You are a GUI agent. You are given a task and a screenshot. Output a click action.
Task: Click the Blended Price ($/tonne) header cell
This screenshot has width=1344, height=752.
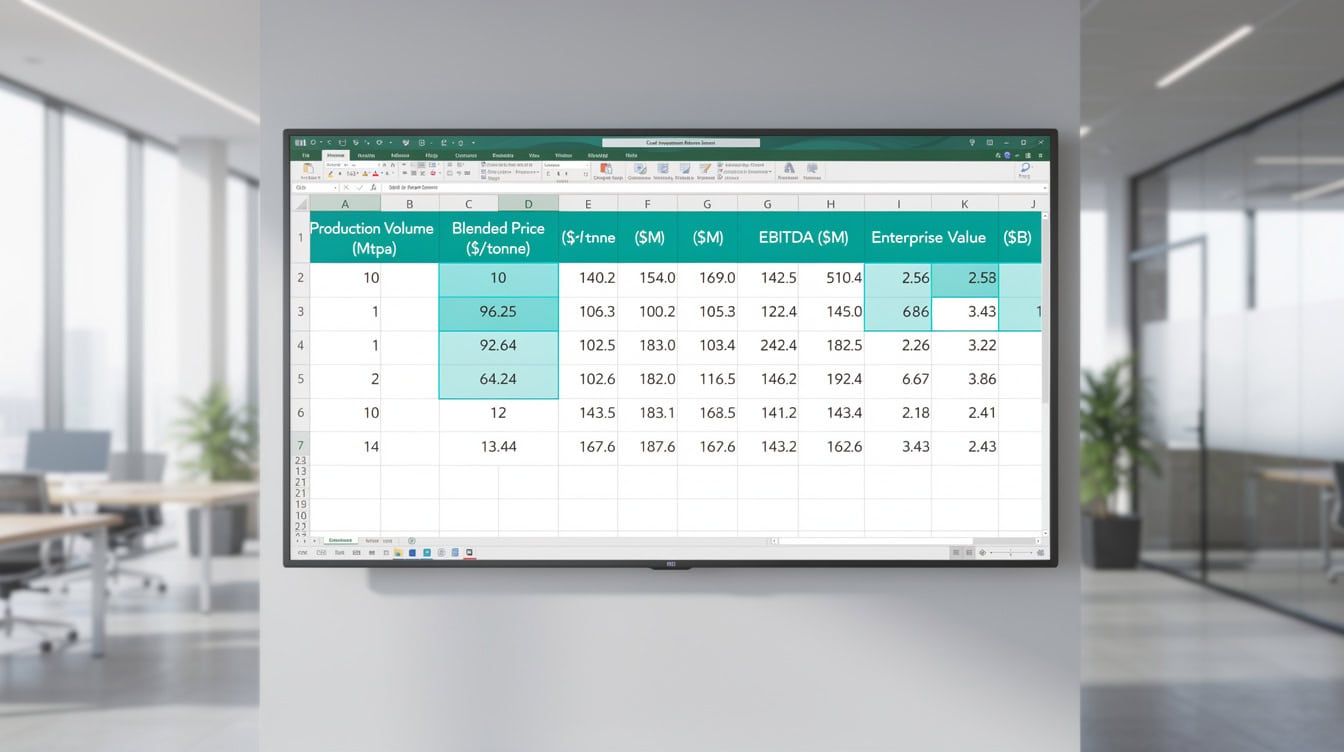498,238
